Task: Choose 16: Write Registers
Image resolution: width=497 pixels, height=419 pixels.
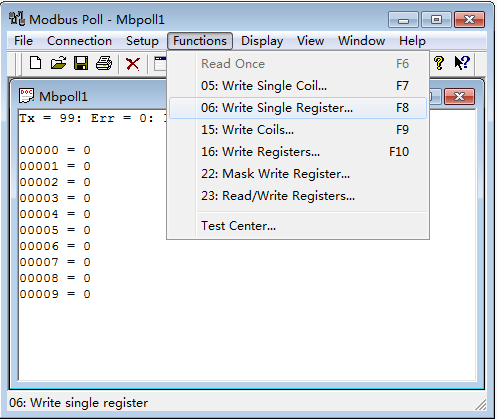Action: (298, 152)
